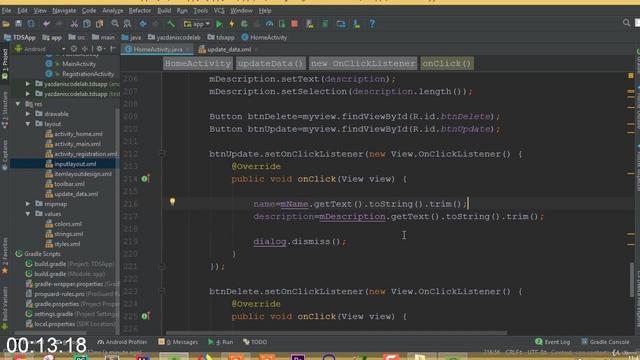Open the TODO tool window
Image resolution: width=640 pixels, height=360 pixels.
point(255,342)
